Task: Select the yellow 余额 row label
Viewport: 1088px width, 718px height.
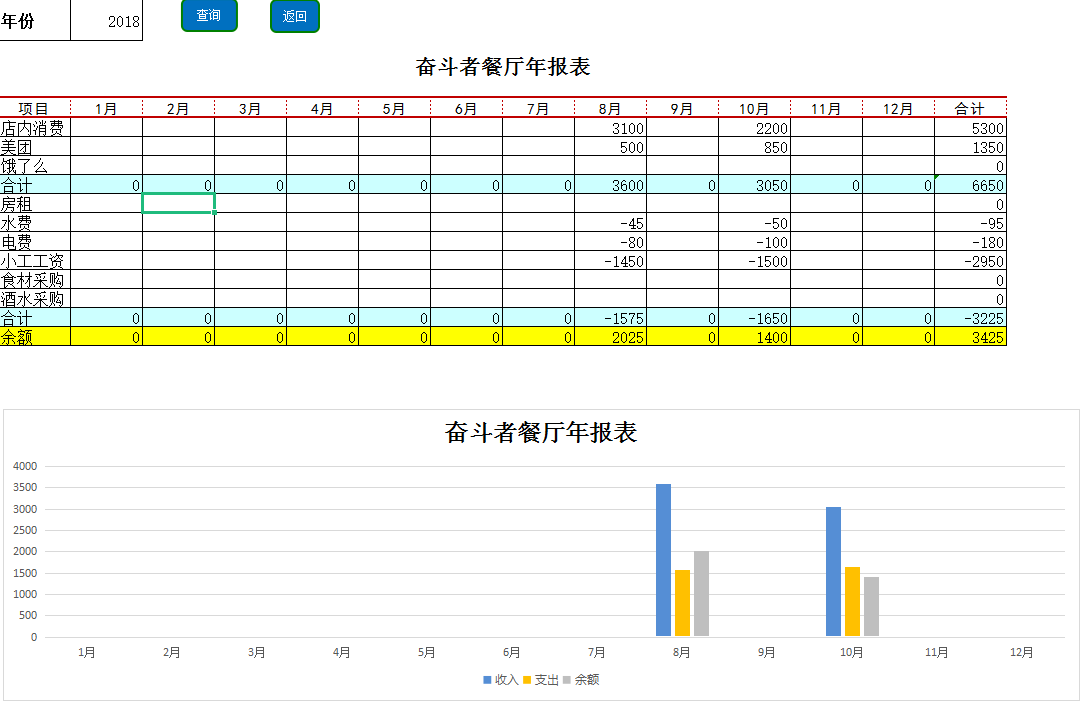Action: (35, 337)
